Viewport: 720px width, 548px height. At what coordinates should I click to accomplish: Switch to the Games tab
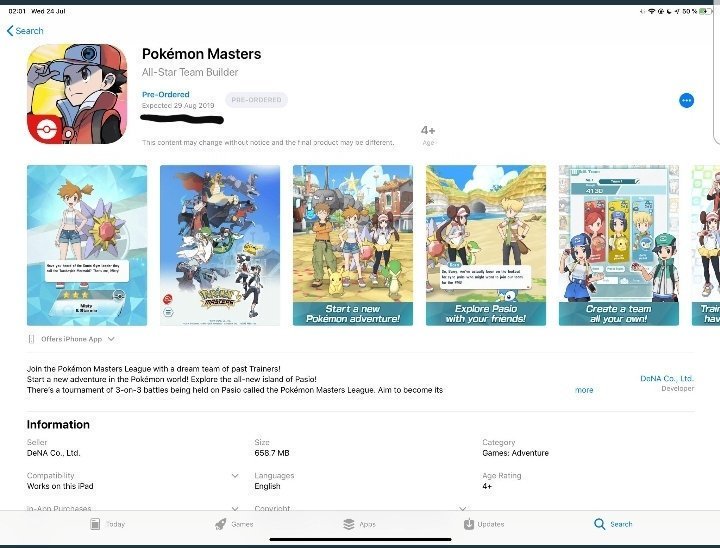click(x=234, y=524)
